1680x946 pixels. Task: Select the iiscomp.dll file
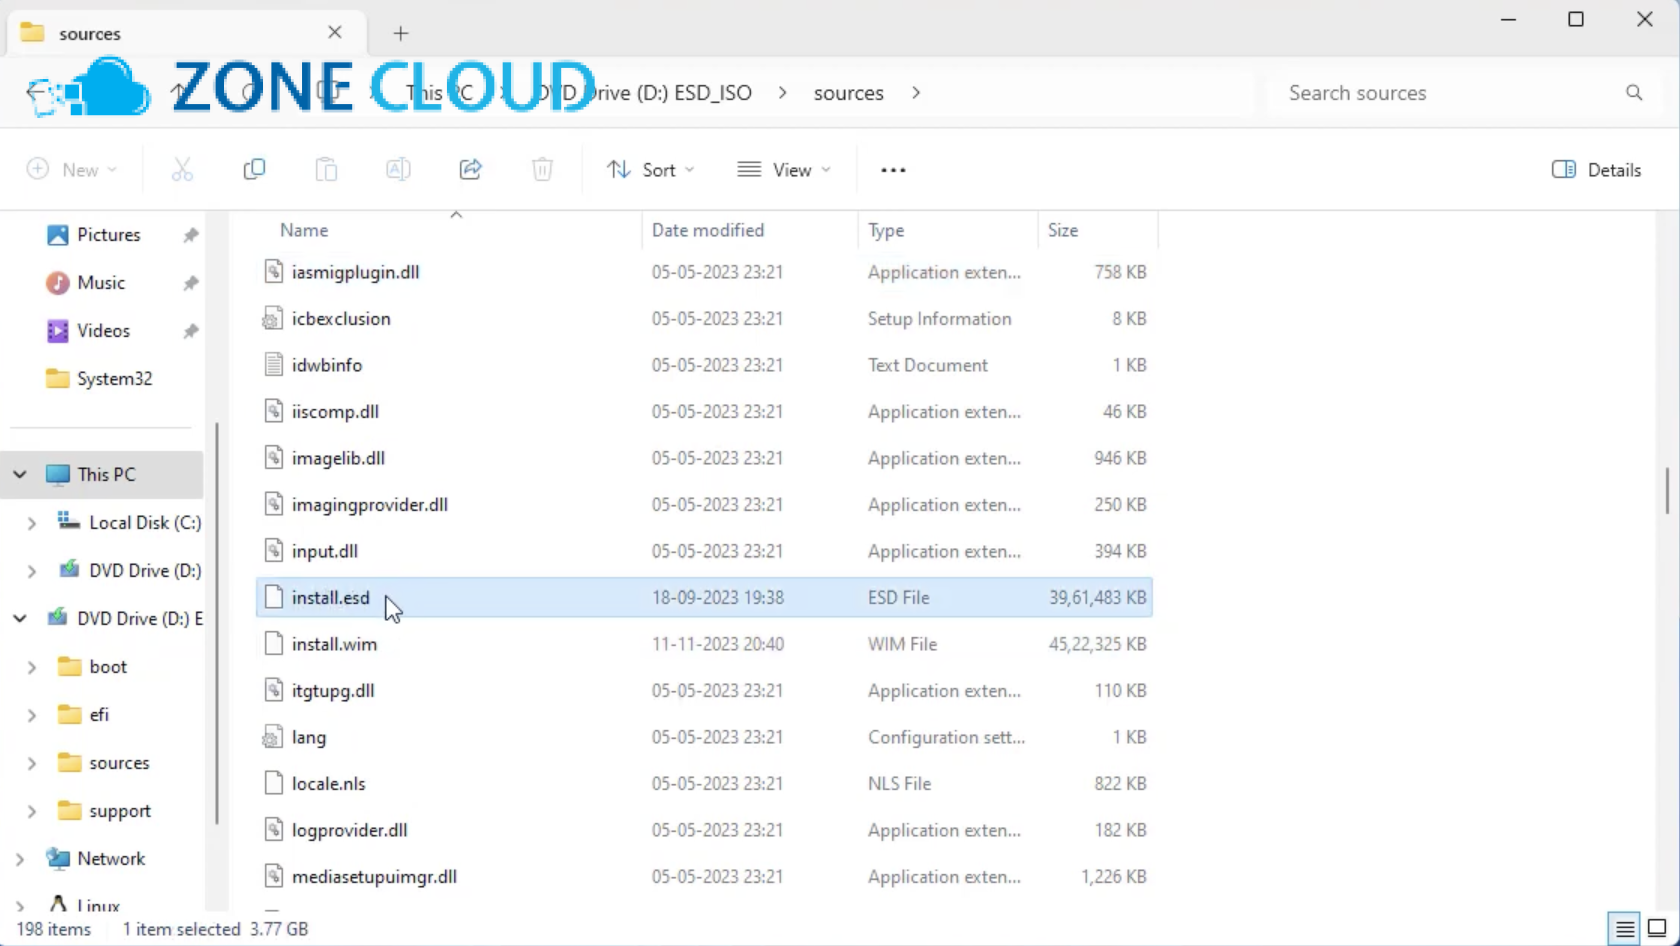(x=335, y=411)
